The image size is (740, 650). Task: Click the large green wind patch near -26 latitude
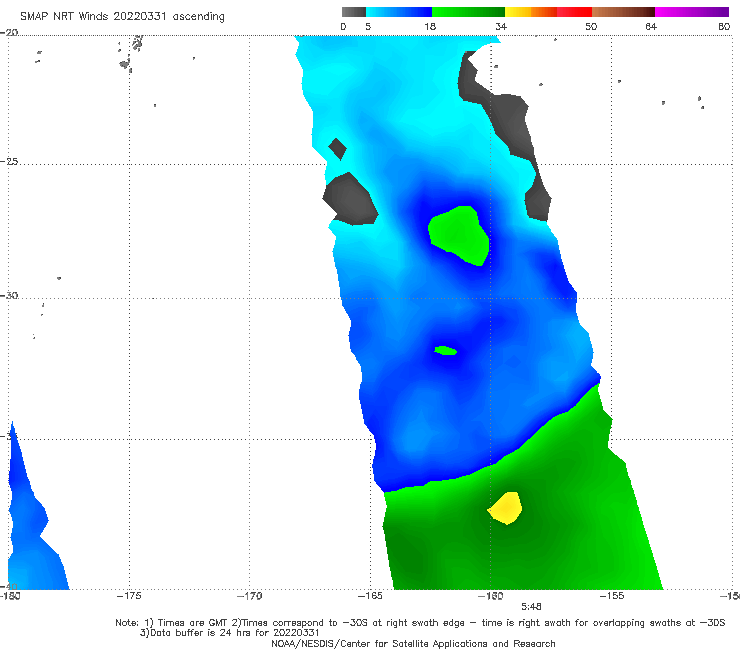tap(459, 235)
